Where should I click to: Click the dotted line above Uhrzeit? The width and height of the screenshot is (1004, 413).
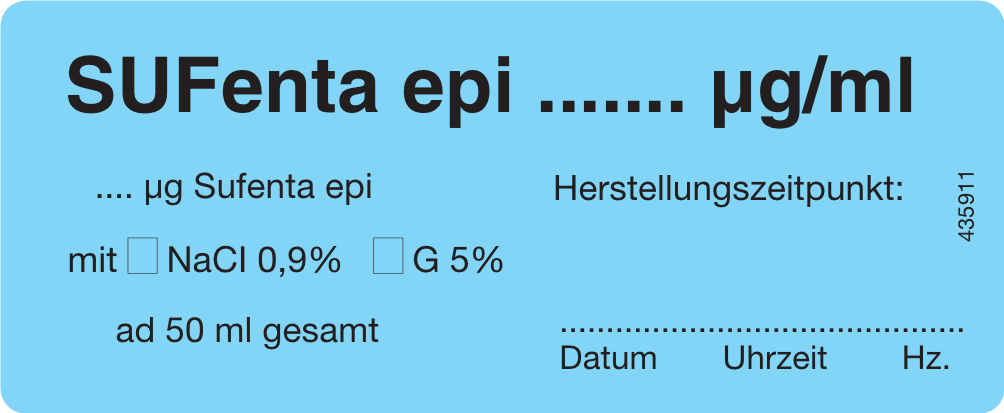pos(775,330)
